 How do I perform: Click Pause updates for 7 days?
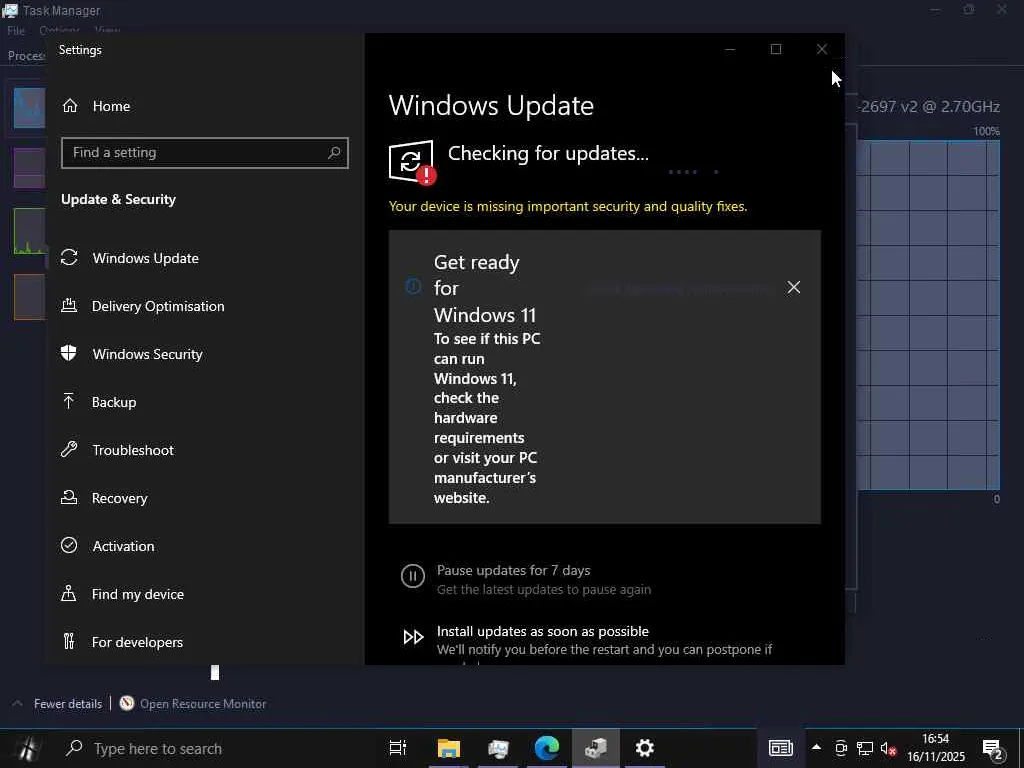coord(513,570)
